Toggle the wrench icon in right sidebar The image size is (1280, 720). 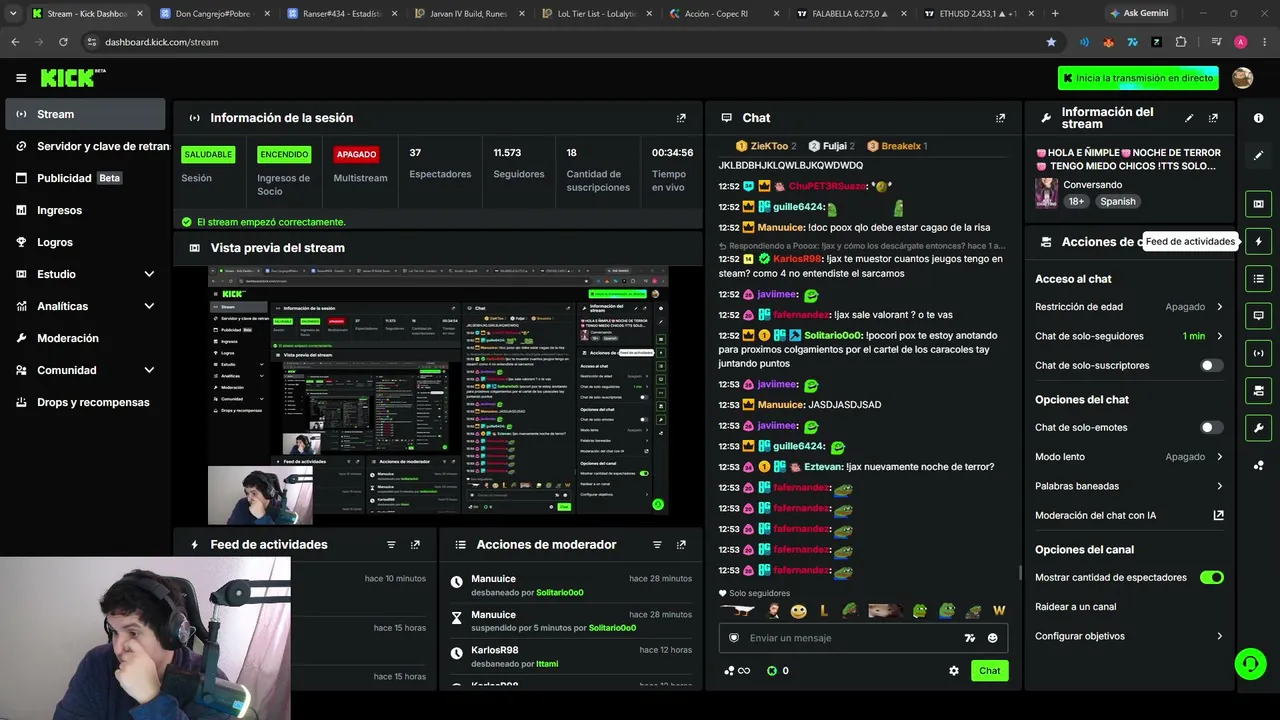(1258, 428)
